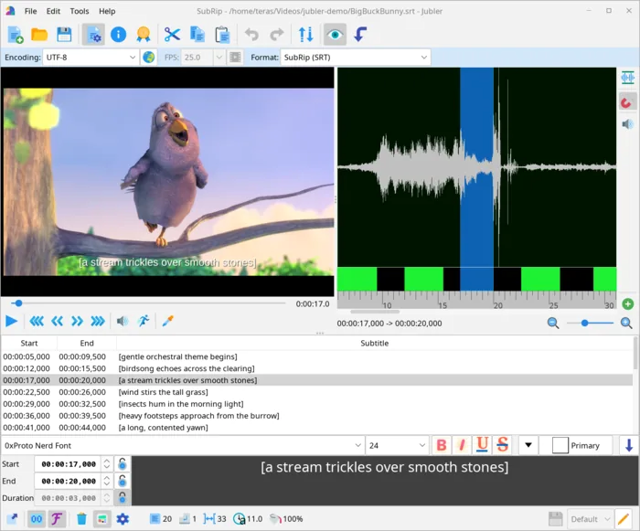This screenshot has height=531, width=640.
Task: Jump far forward with triple right arrows
Action: pos(98,321)
